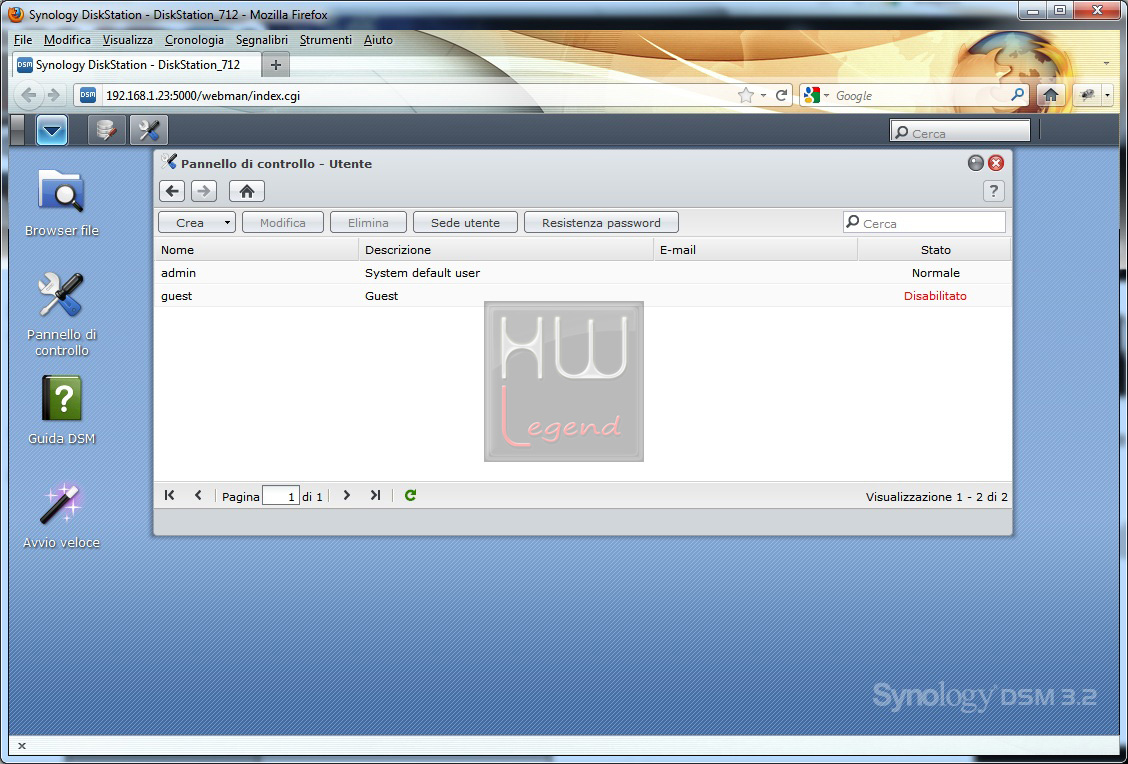Image resolution: width=1128 pixels, height=764 pixels.
Task: Click the Firefox home button
Action: (x=1050, y=95)
